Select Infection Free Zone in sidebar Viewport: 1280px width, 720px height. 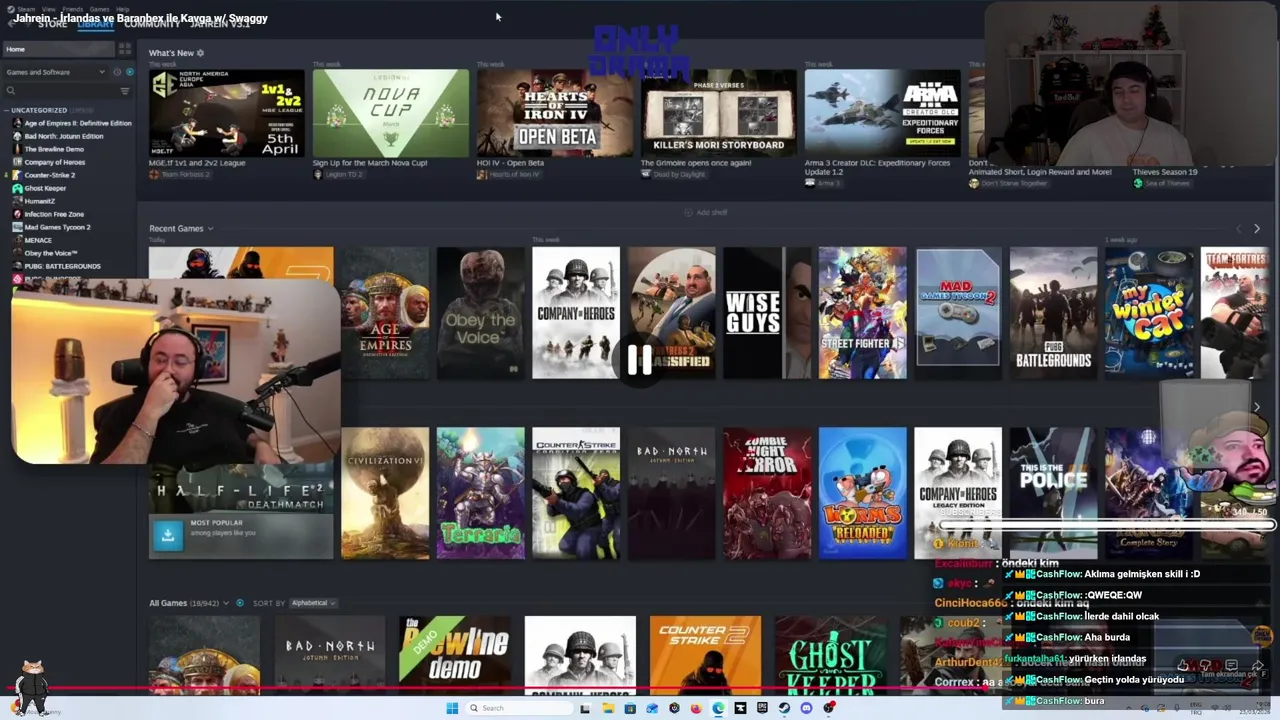tap(48, 214)
